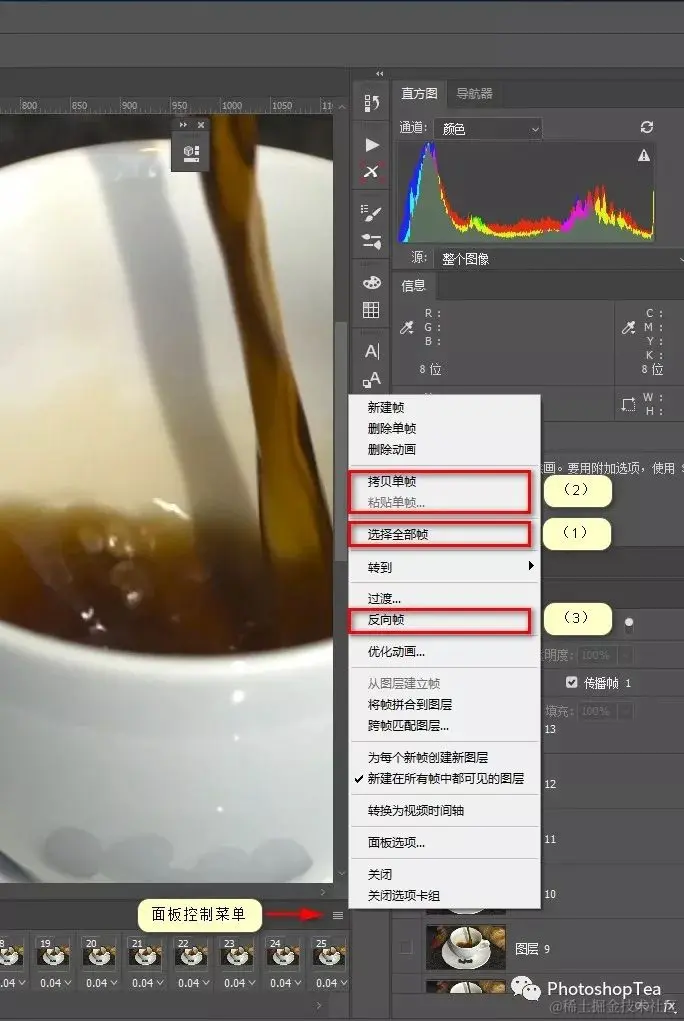Toggle the 传播帧 1 checkbox
The image size is (684, 1021).
pos(571,682)
